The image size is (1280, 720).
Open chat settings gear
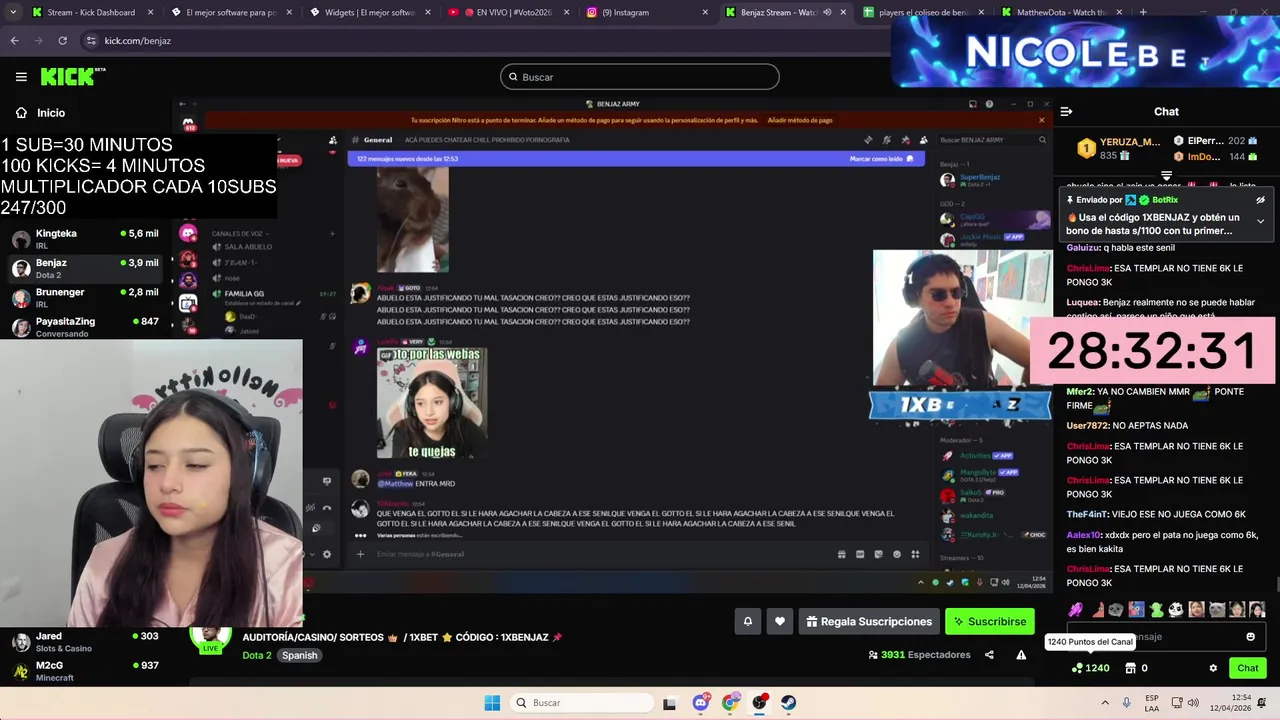[1213, 668]
